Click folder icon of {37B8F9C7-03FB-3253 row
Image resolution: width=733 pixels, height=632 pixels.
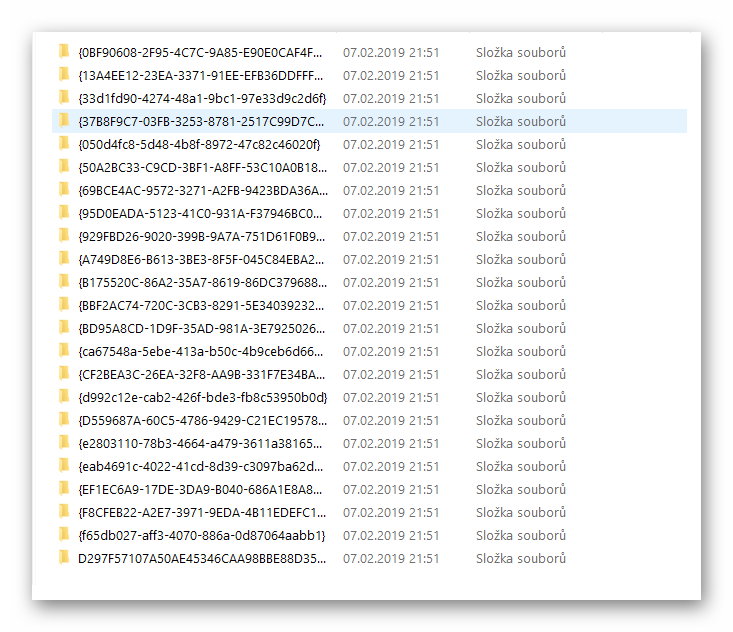(64, 120)
